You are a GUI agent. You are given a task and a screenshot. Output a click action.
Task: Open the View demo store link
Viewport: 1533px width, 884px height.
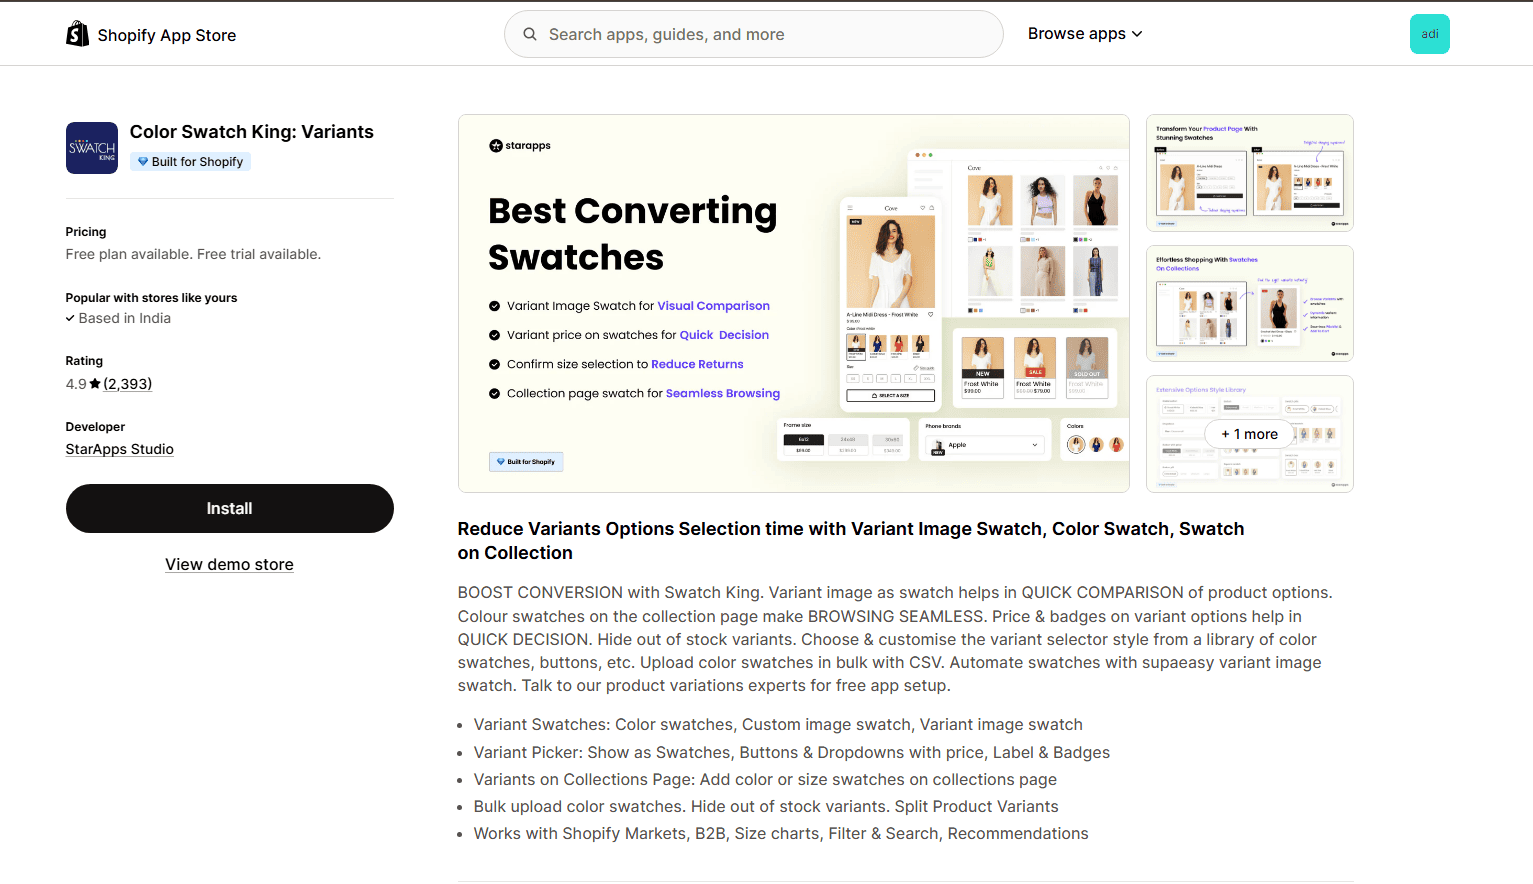[x=229, y=564]
